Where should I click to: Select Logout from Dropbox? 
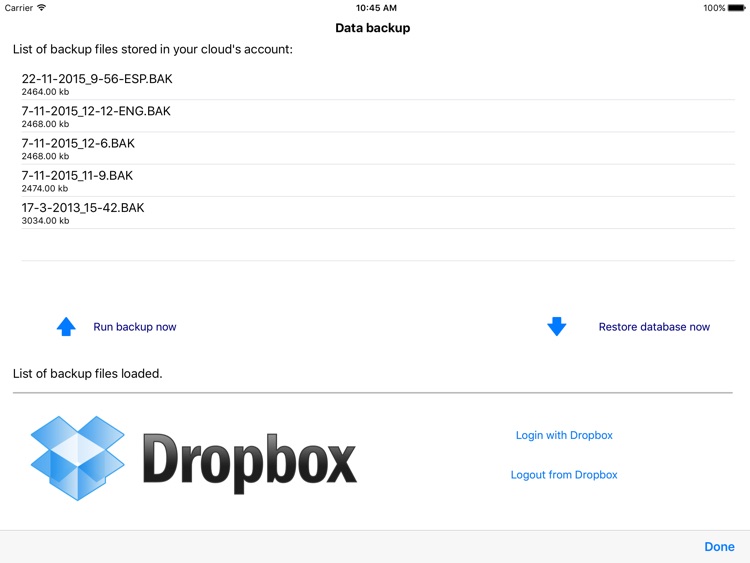pos(564,475)
